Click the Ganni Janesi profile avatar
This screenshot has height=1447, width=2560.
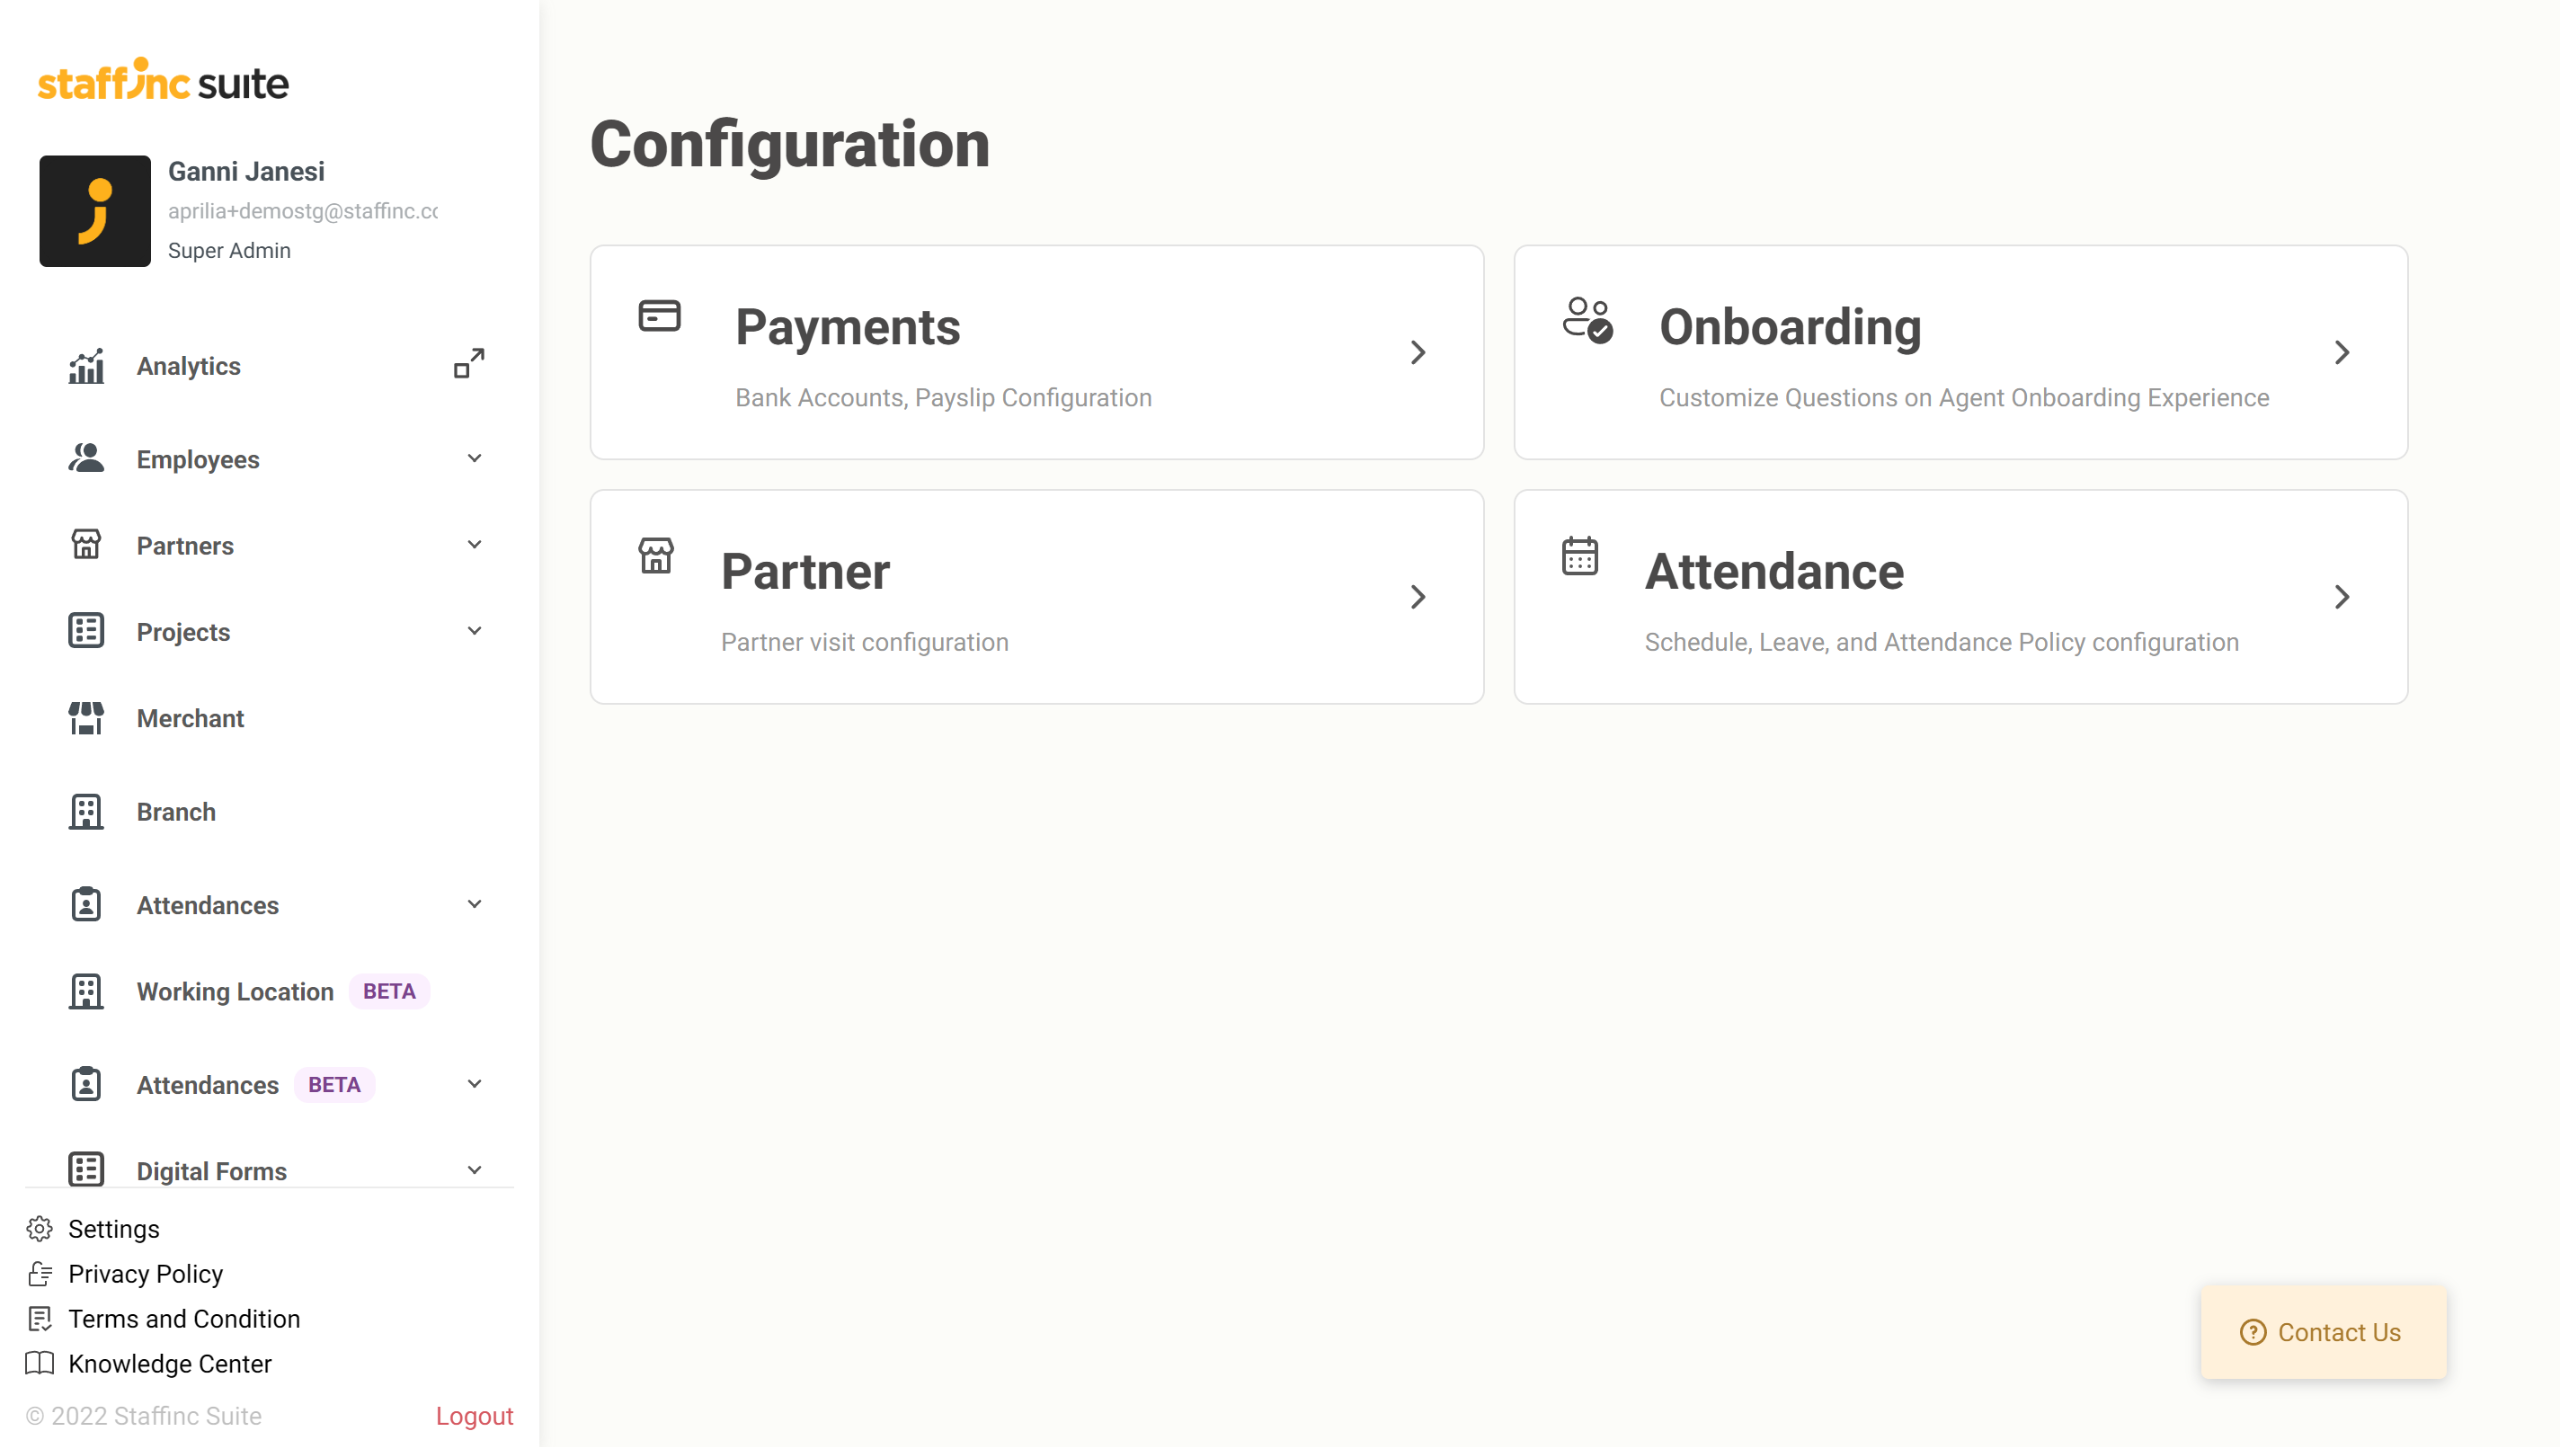pyautogui.click(x=95, y=211)
